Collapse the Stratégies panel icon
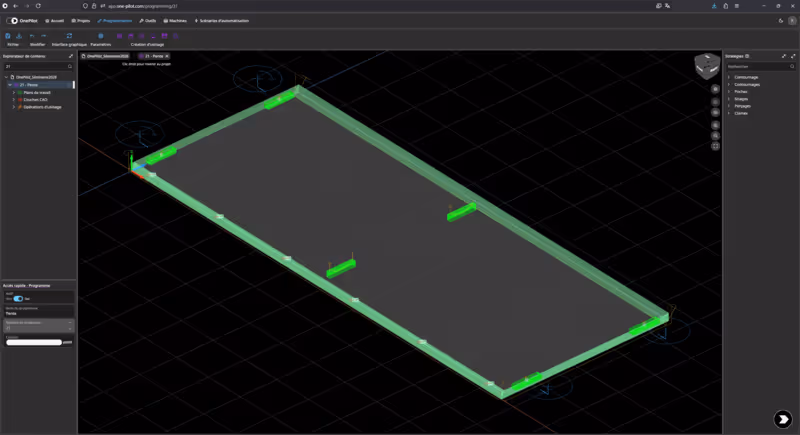The width and height of the screenshot is (800, 435). point(784,56)
